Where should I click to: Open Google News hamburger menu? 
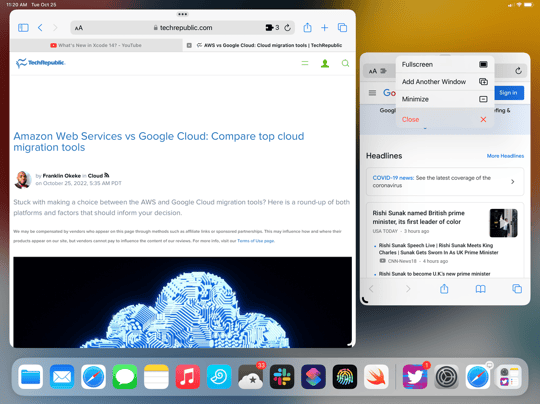pyautogui.click(x=372, y=93)
